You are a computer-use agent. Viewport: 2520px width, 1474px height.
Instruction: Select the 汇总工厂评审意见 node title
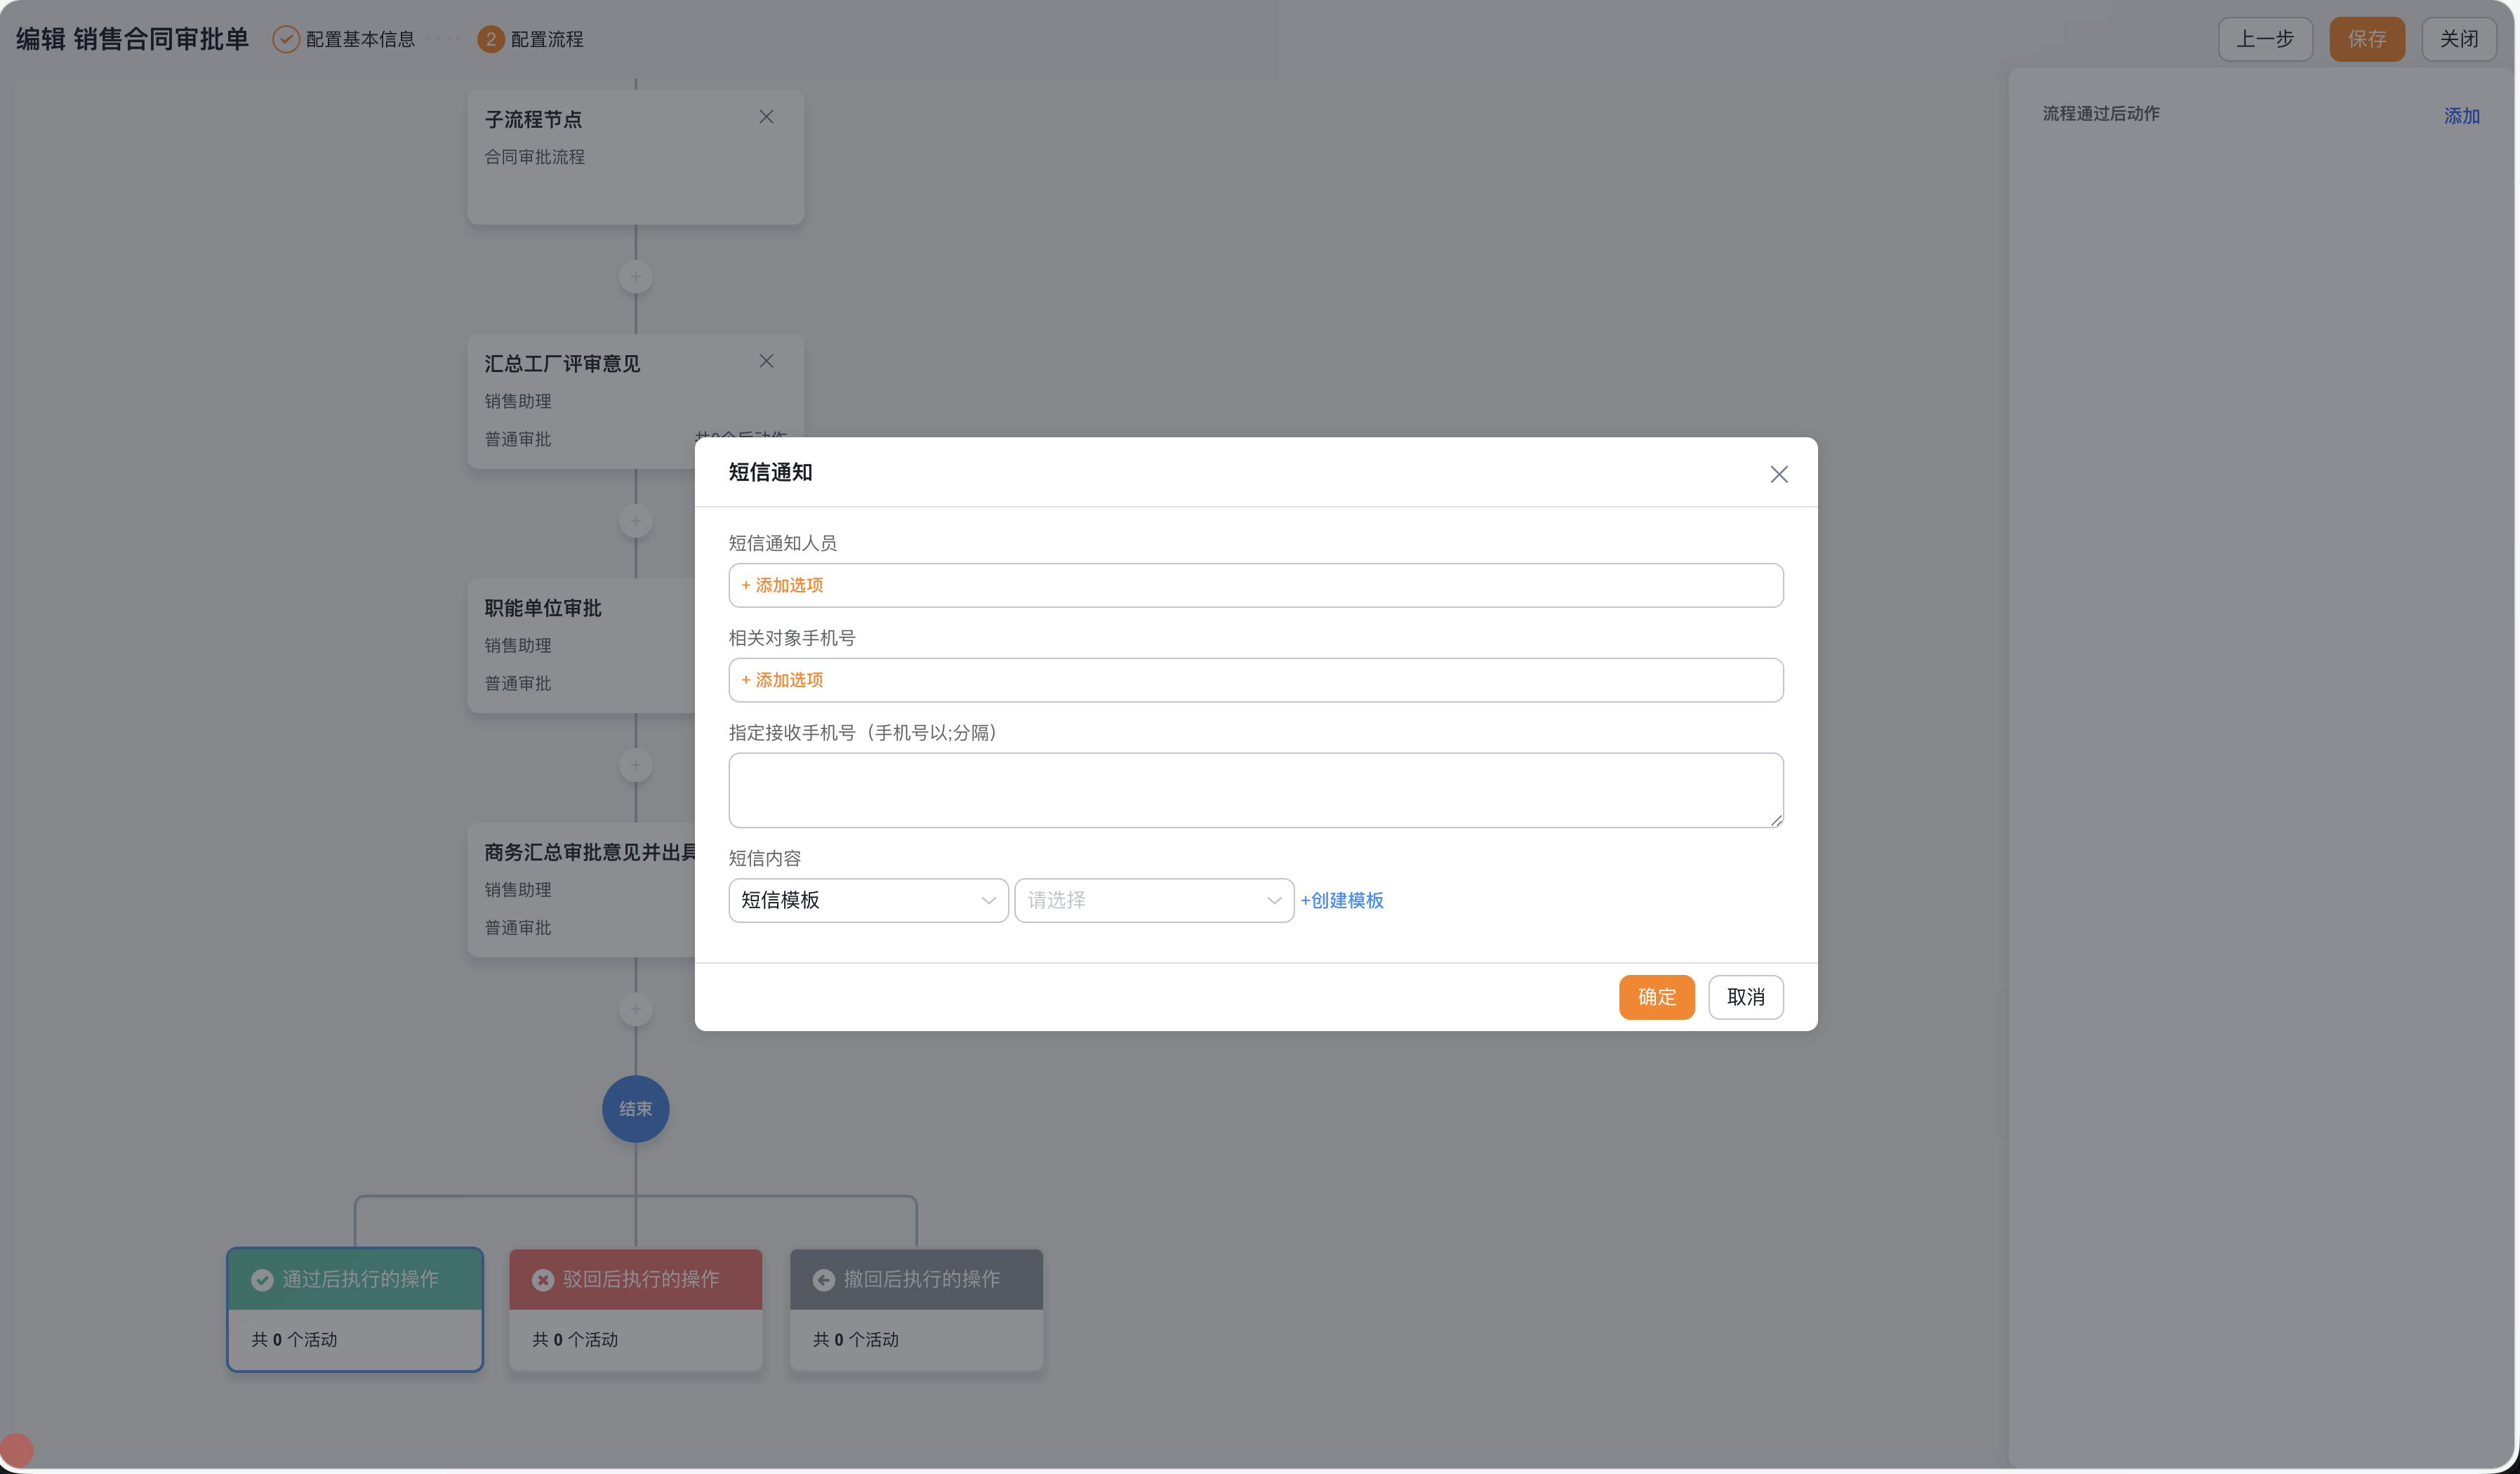pos(562,364)
